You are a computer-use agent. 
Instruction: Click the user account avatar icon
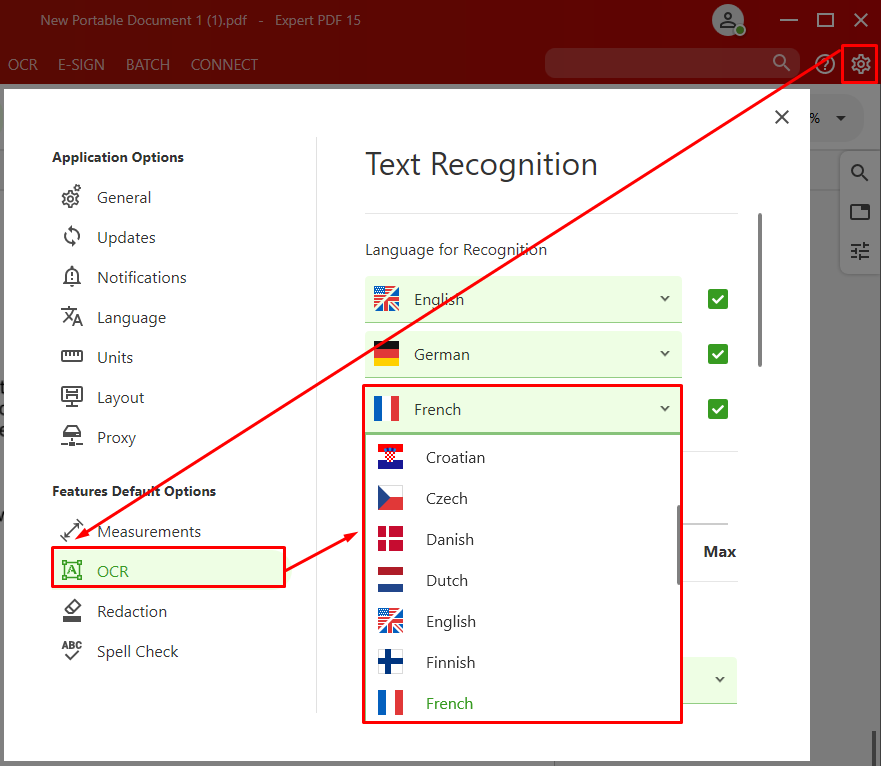728,20
